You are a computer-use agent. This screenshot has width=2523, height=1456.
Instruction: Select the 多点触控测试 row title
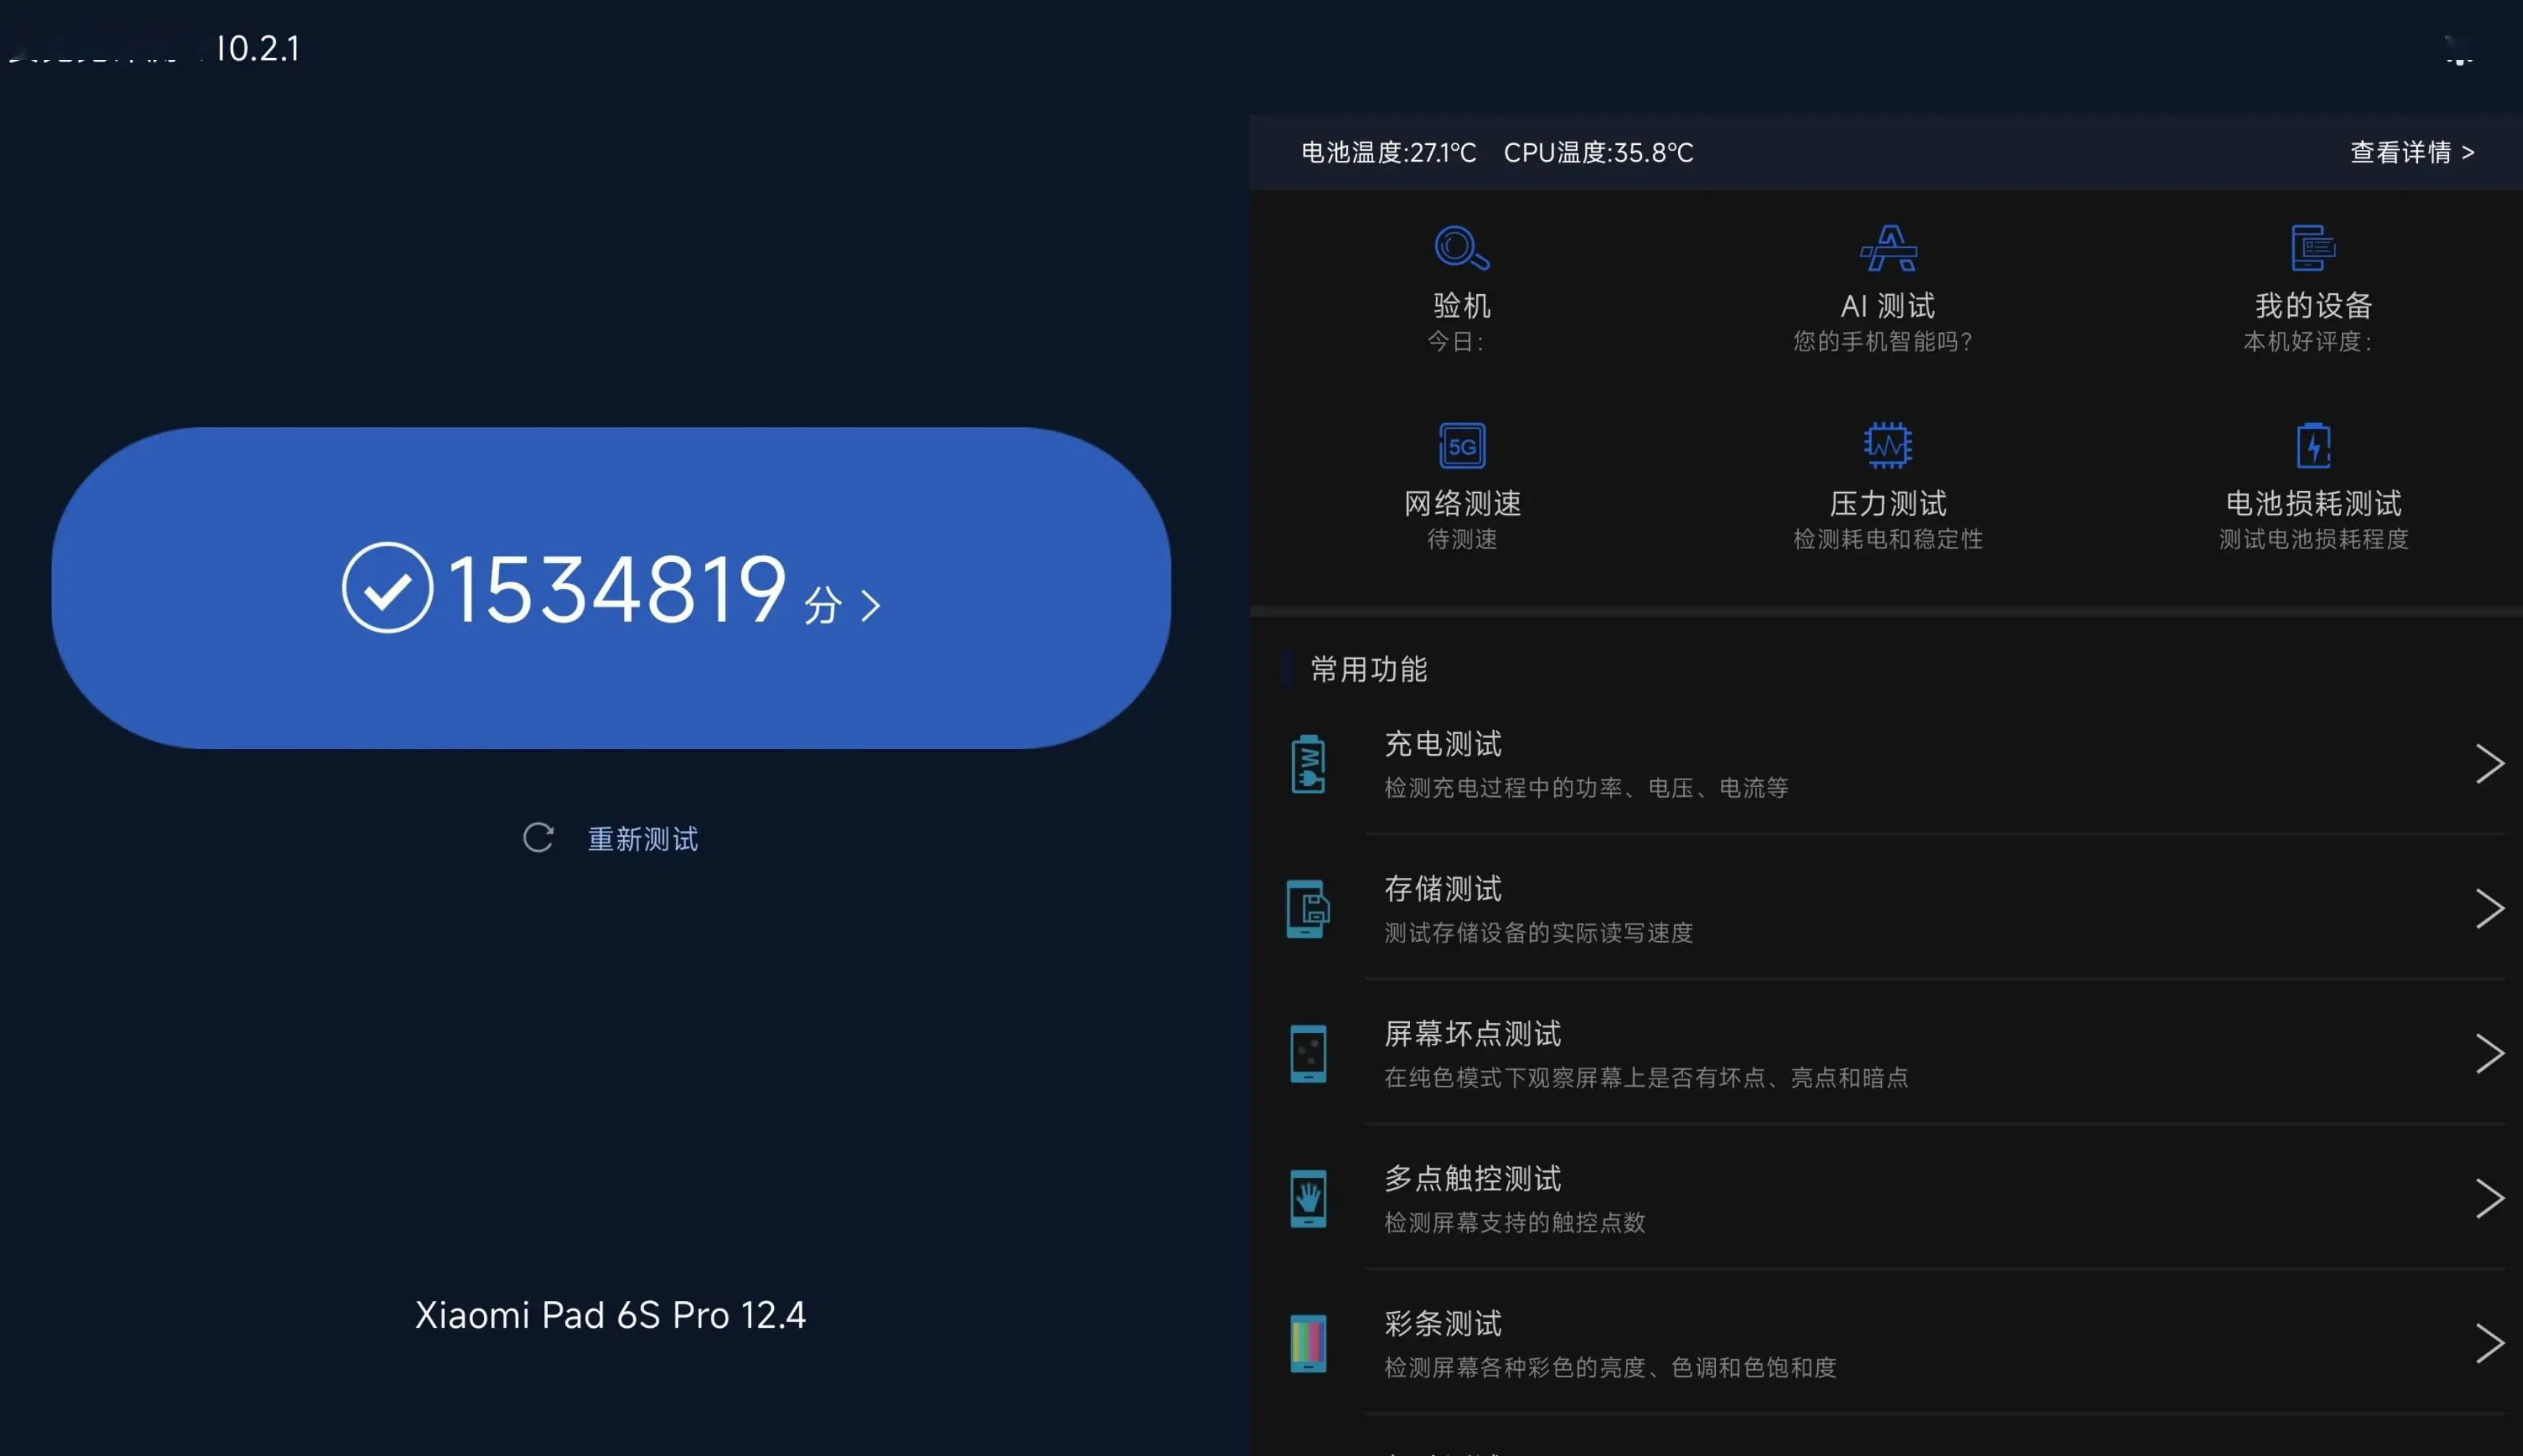point(1472,1179)
